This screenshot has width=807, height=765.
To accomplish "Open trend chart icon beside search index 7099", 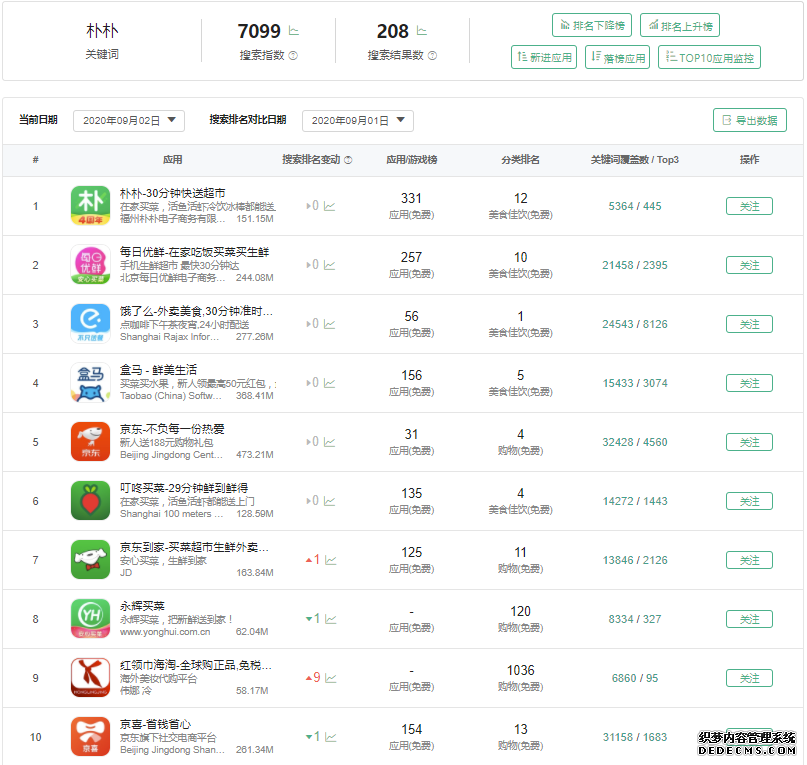I will click(x=294, y=32).
